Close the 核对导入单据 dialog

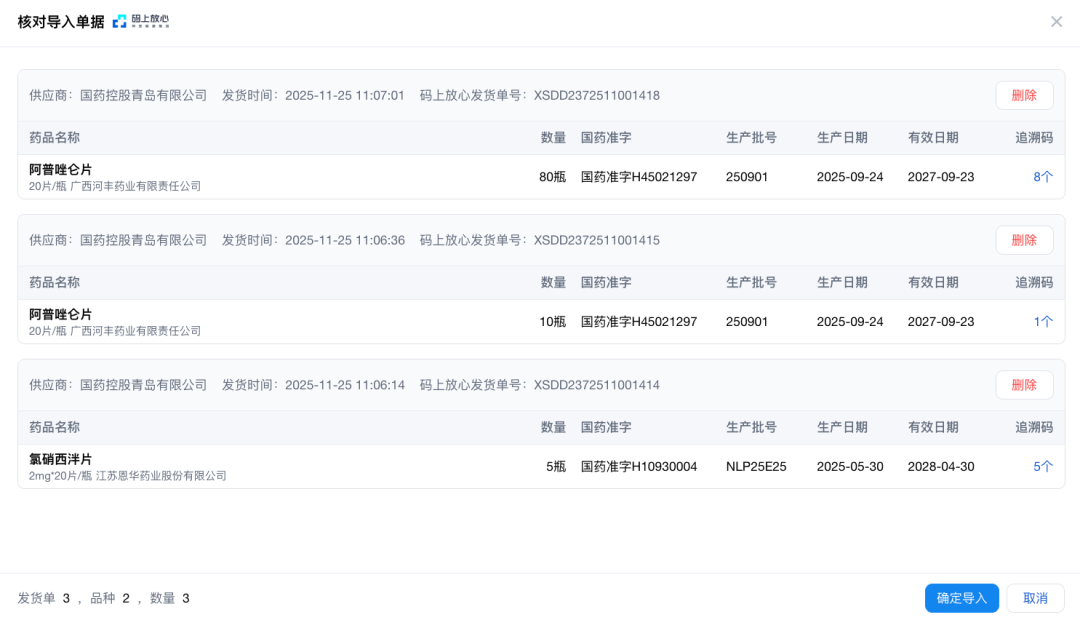tap(1056, 22)
